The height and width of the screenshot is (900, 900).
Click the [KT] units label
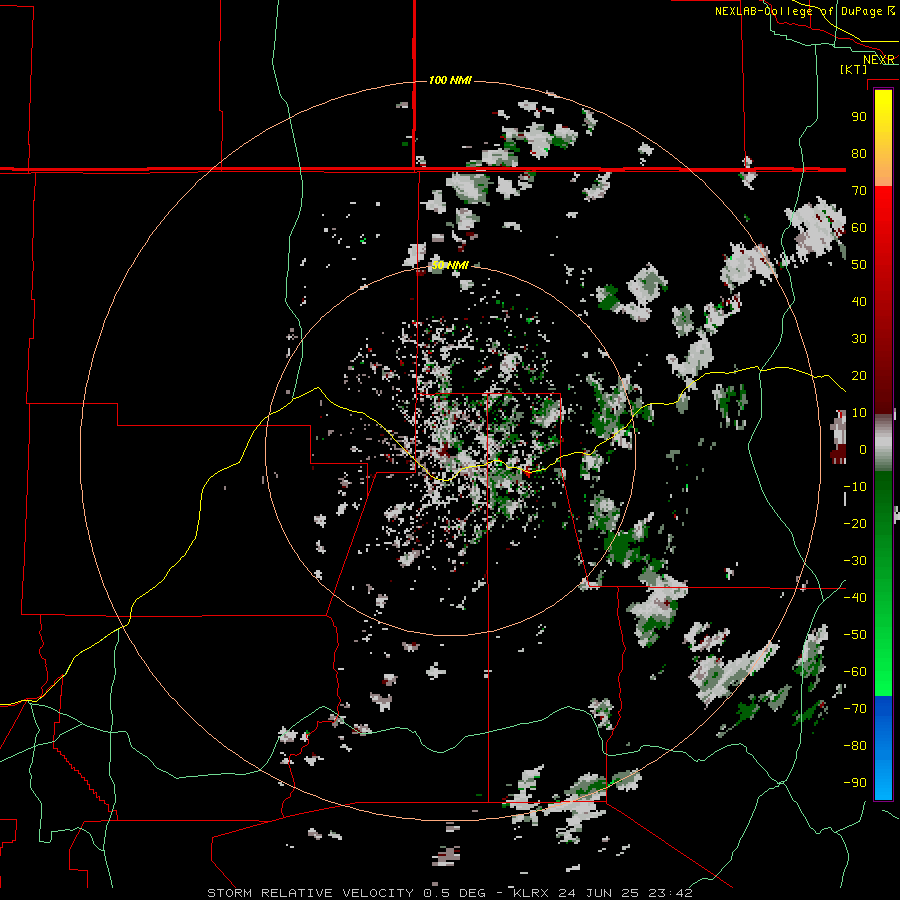[x=854, y=69]
